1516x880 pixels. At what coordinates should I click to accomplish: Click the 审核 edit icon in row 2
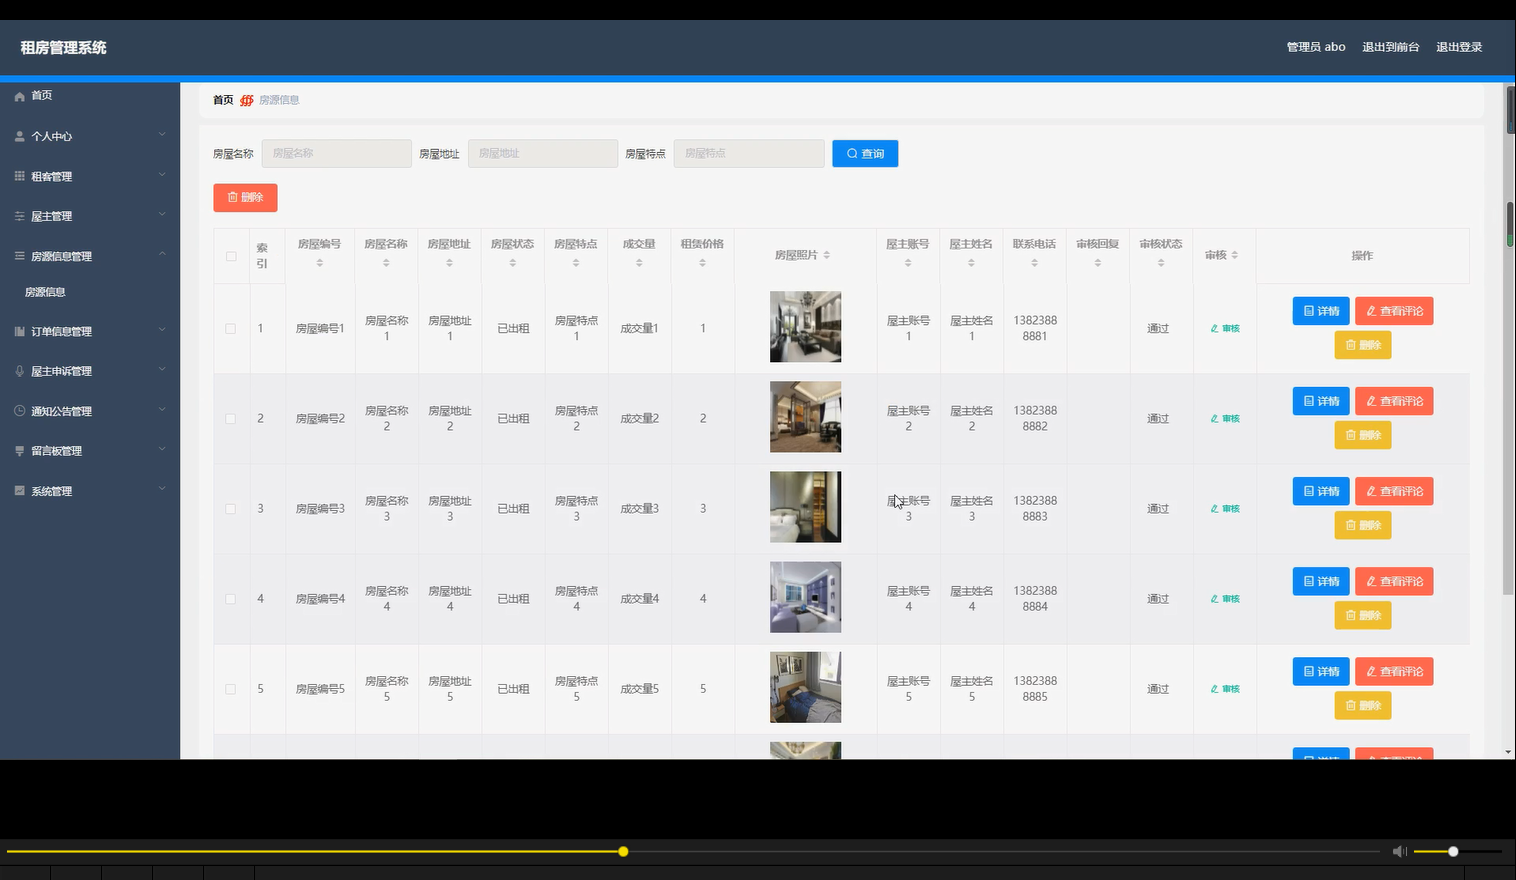click(x=1214, y=418)
